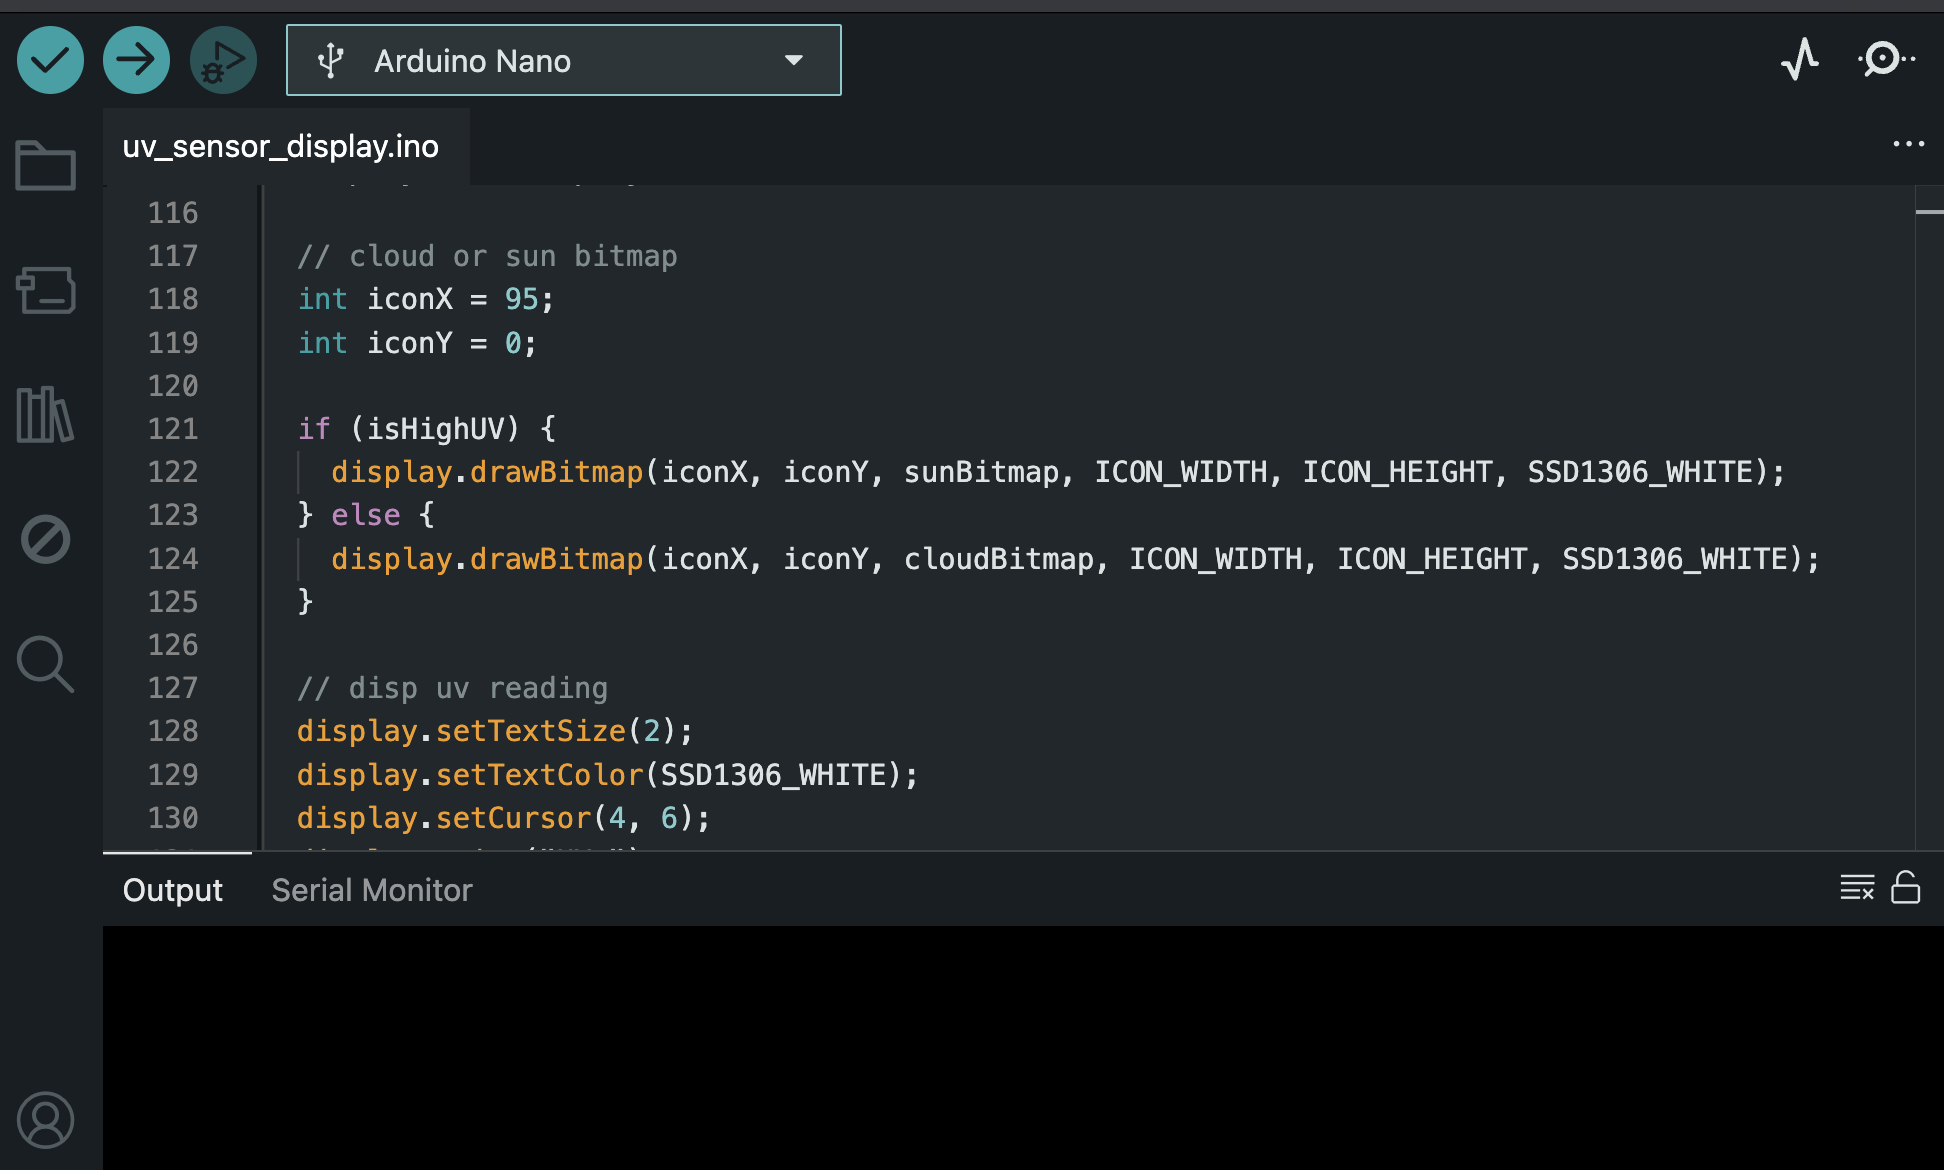Clear the output with the clear icon
1944x1170 pixels.
1857,887
